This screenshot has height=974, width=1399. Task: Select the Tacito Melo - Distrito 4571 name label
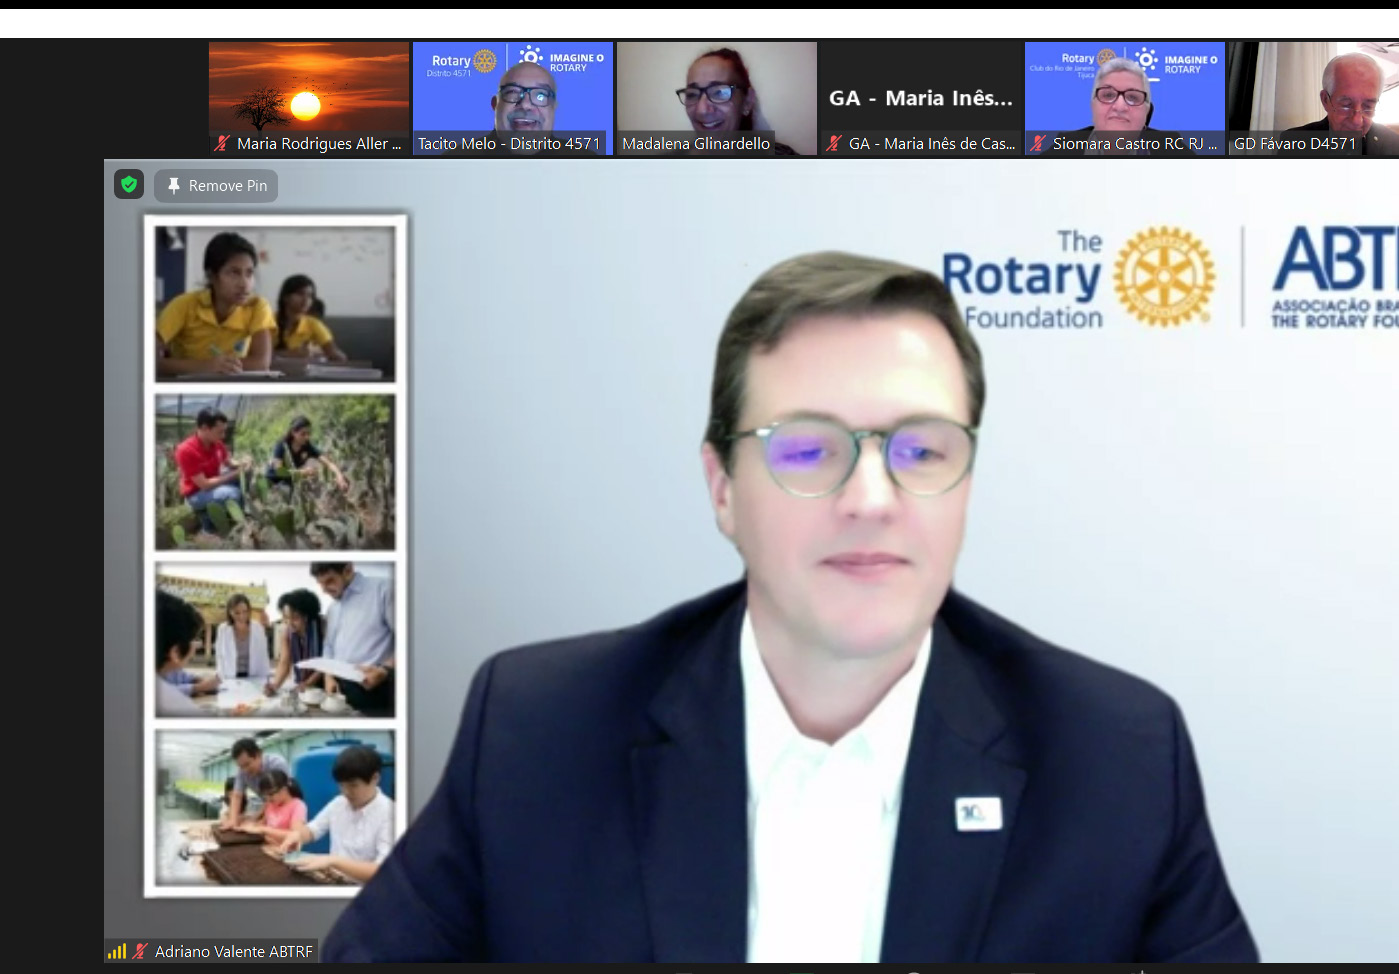(509, 144)
